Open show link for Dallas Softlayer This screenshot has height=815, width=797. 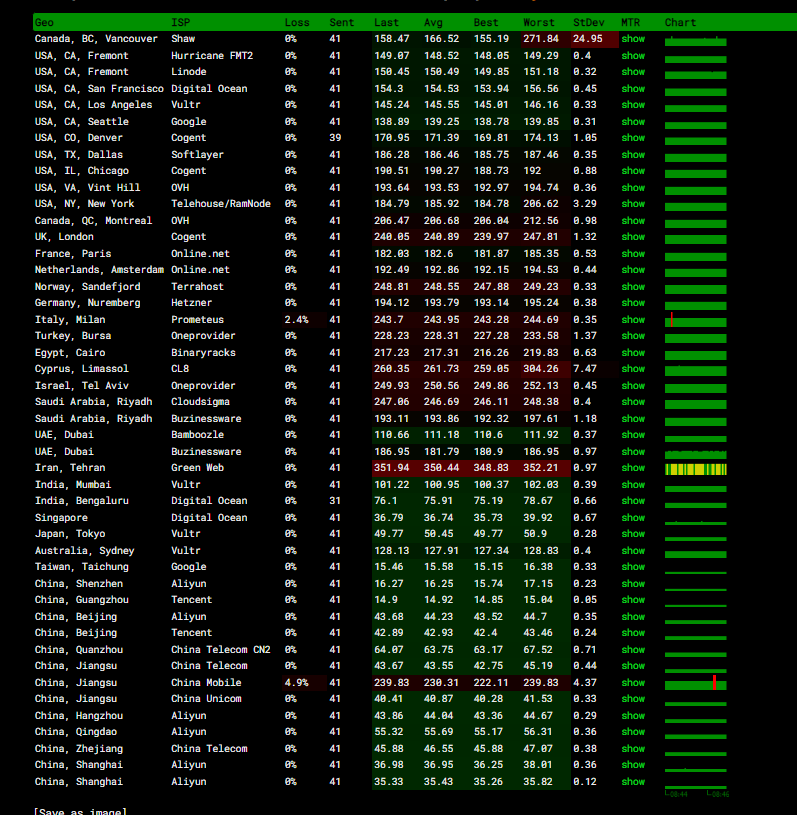pyautogui.click(x=633, y=155)
